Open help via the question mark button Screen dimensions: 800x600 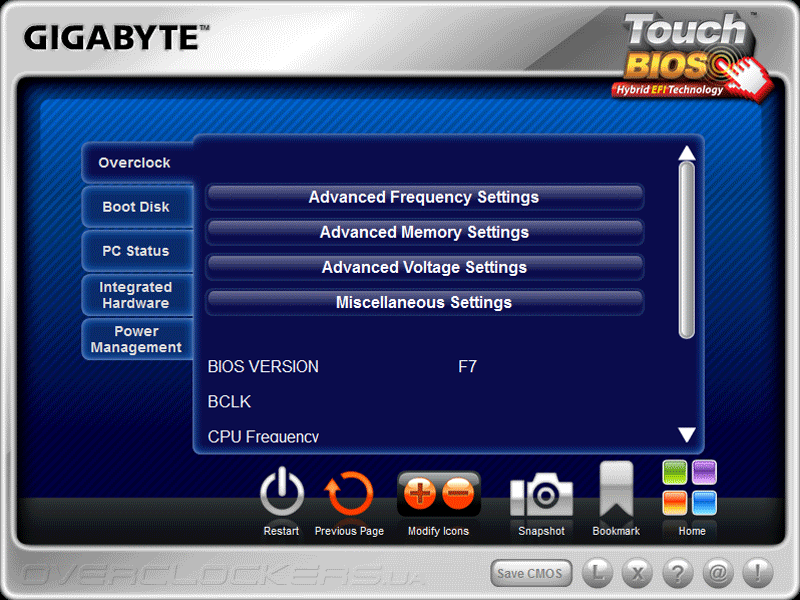click(678, 573)
